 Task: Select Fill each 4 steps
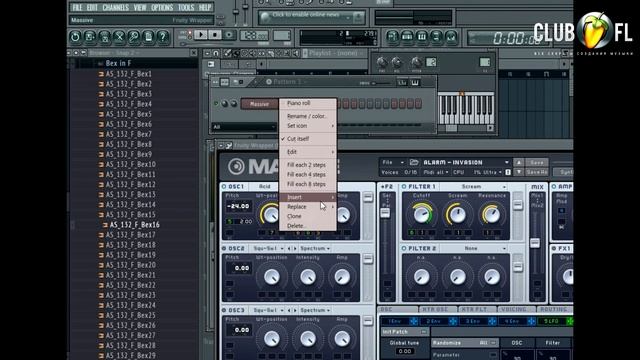308,174
